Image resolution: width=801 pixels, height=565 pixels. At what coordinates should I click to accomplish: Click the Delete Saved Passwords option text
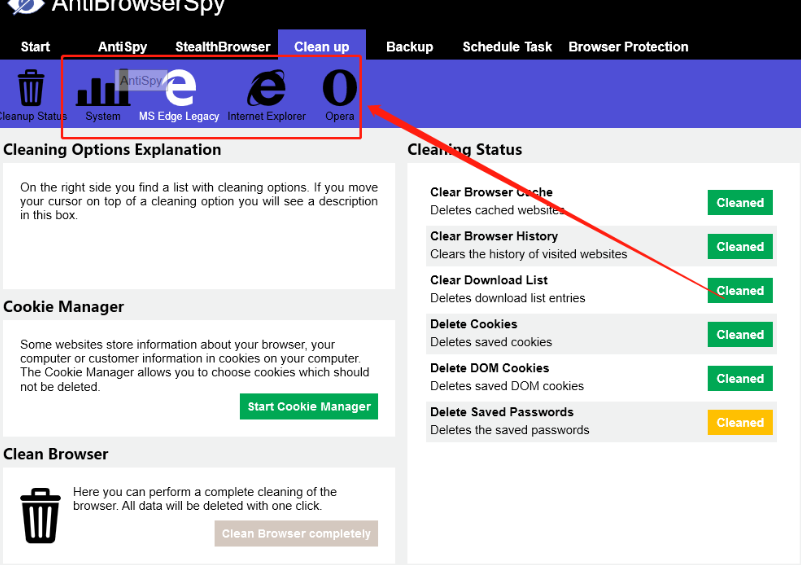coord(502,412)
